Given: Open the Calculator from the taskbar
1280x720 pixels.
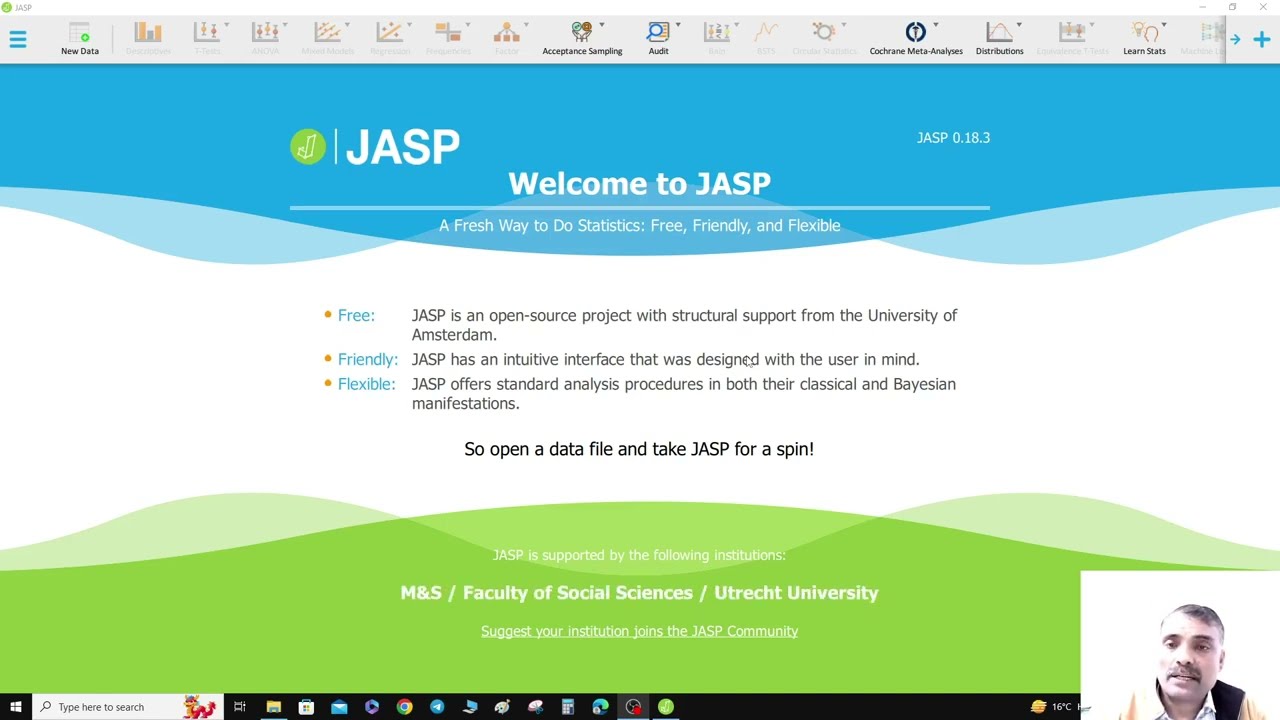Looking at the screenshot, I should coord(567,707).
